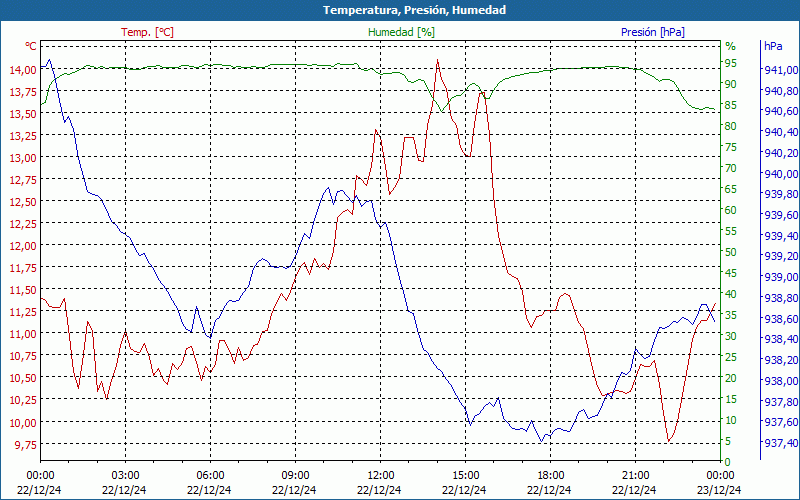This screenshot has height=500, width=800.
Task: Click 11,00 on the temperature axis
Action: coord(23,334)
